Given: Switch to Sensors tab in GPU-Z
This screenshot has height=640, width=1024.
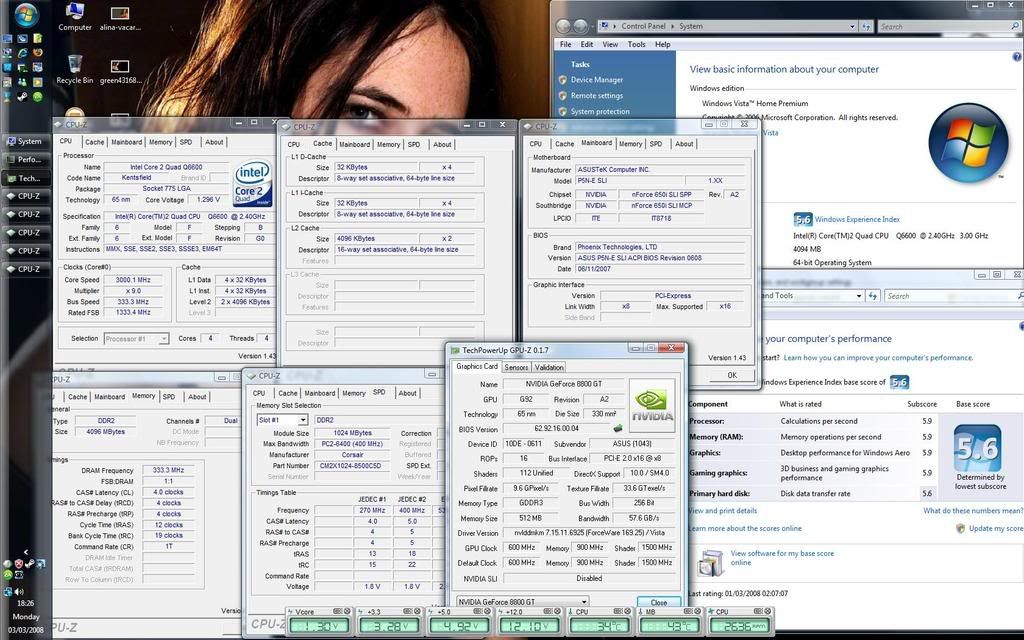Looking at the screenshot, I should tap(516, 368).
